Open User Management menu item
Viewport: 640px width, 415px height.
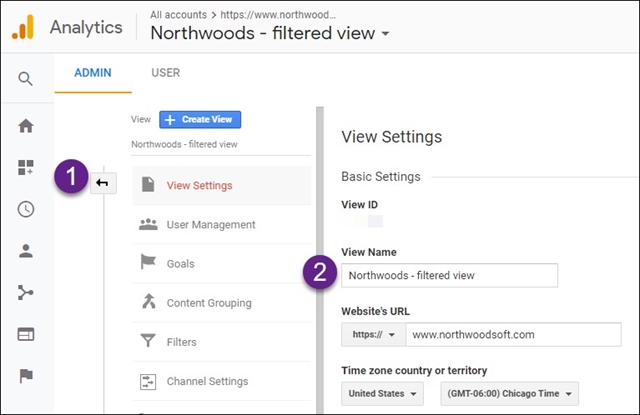click(222, 224)
